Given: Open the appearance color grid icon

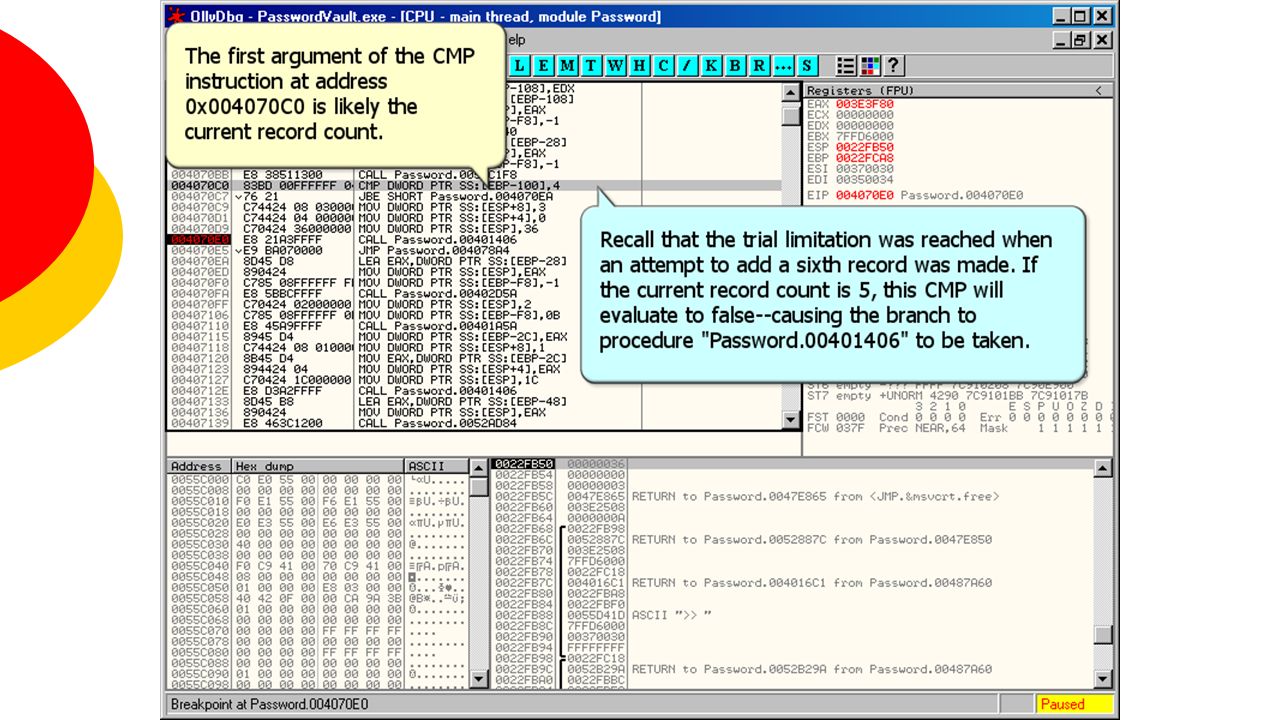Looking at the screenshot, I should click(869, 66).
